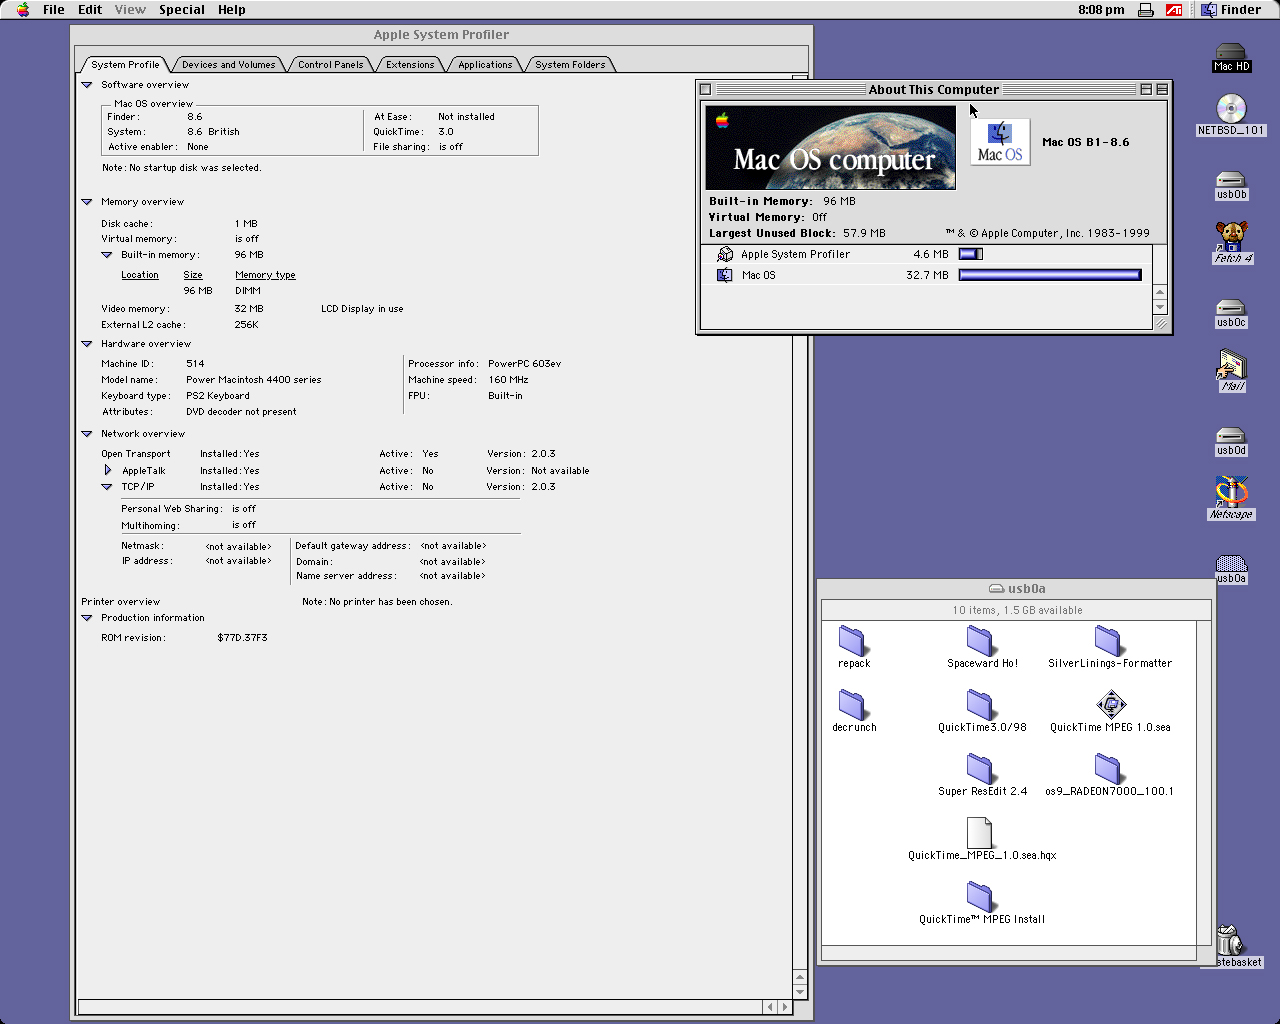Click System Profiler vertical scroll down arrow
This screenshot has width=1280, height=1024.
point(799,991)
